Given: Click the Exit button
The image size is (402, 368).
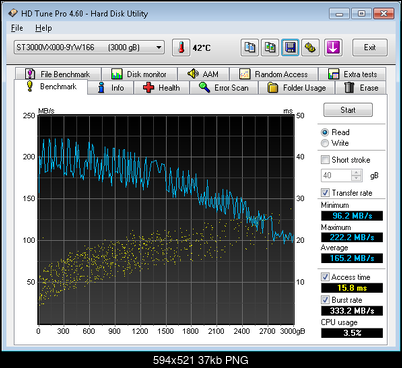Looking at the screenshot, I should (x=370, y=47).
